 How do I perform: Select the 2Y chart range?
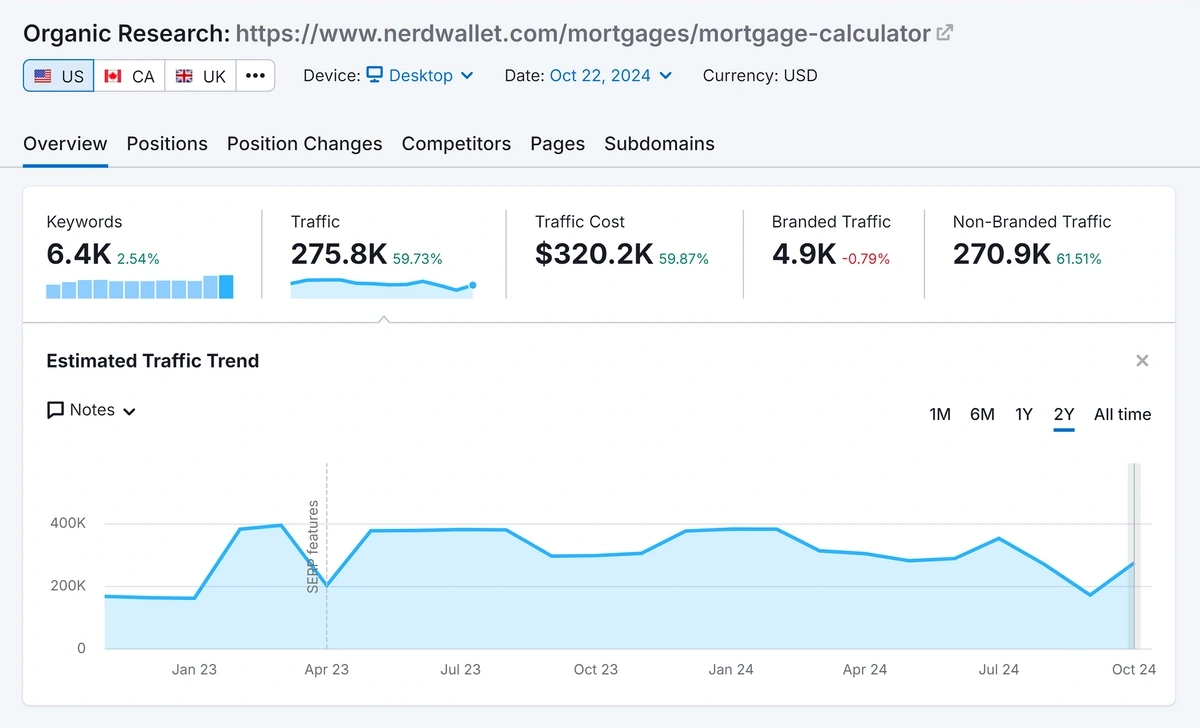1064,414
